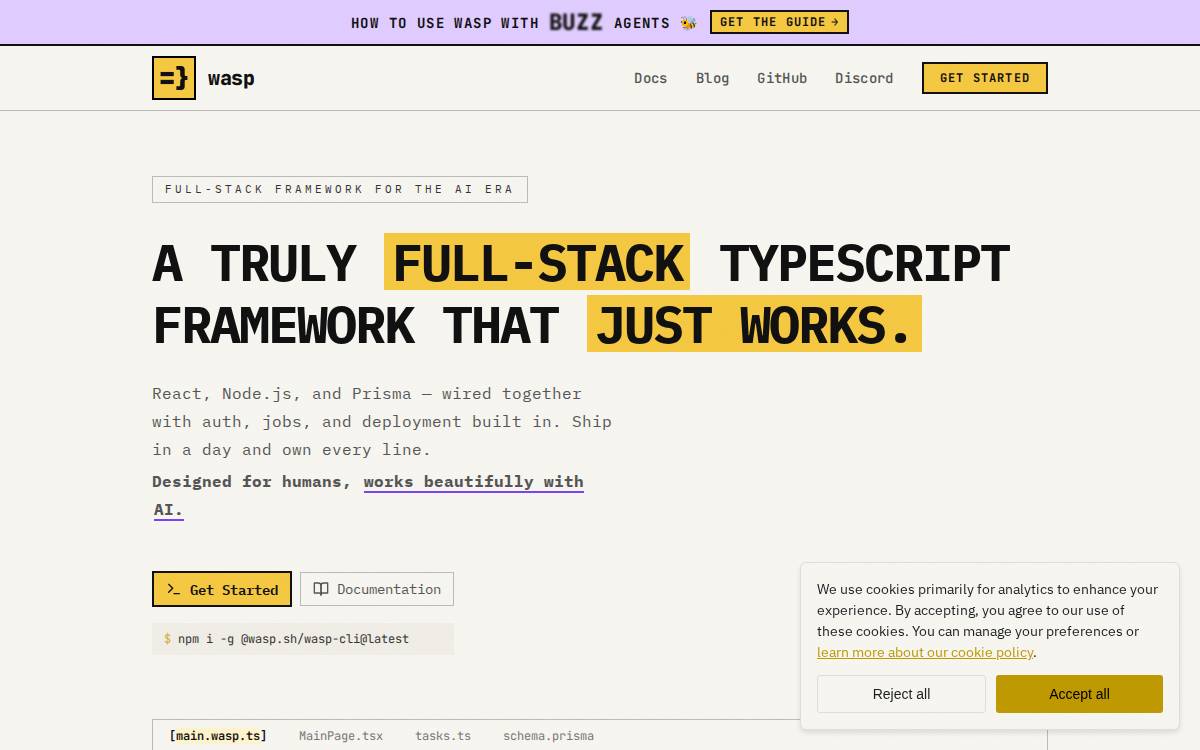This screenshot has height=750, width=1200.
Task: Switch to the tasks.ts tab
Action: coord(443,736)
